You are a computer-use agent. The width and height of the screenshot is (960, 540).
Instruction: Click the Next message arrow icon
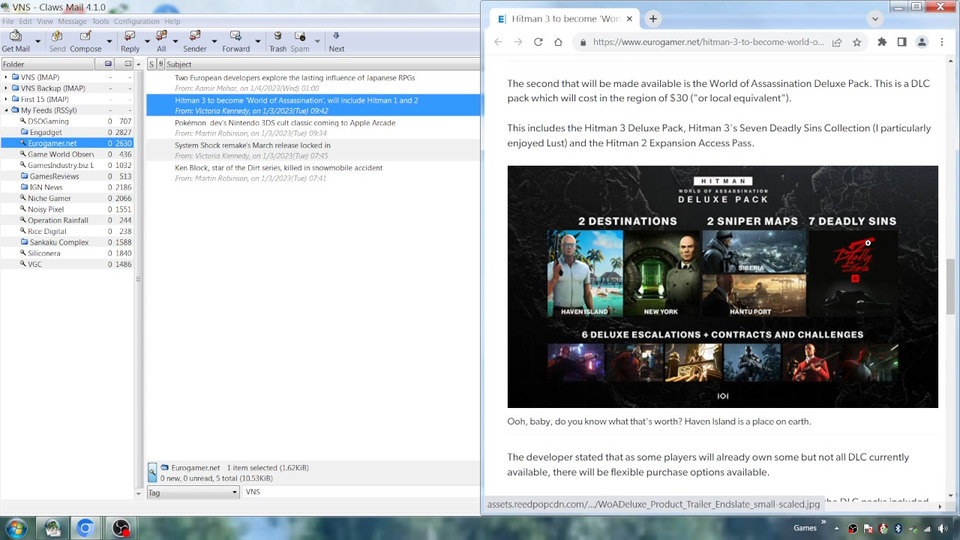click(x=336, y=37)
